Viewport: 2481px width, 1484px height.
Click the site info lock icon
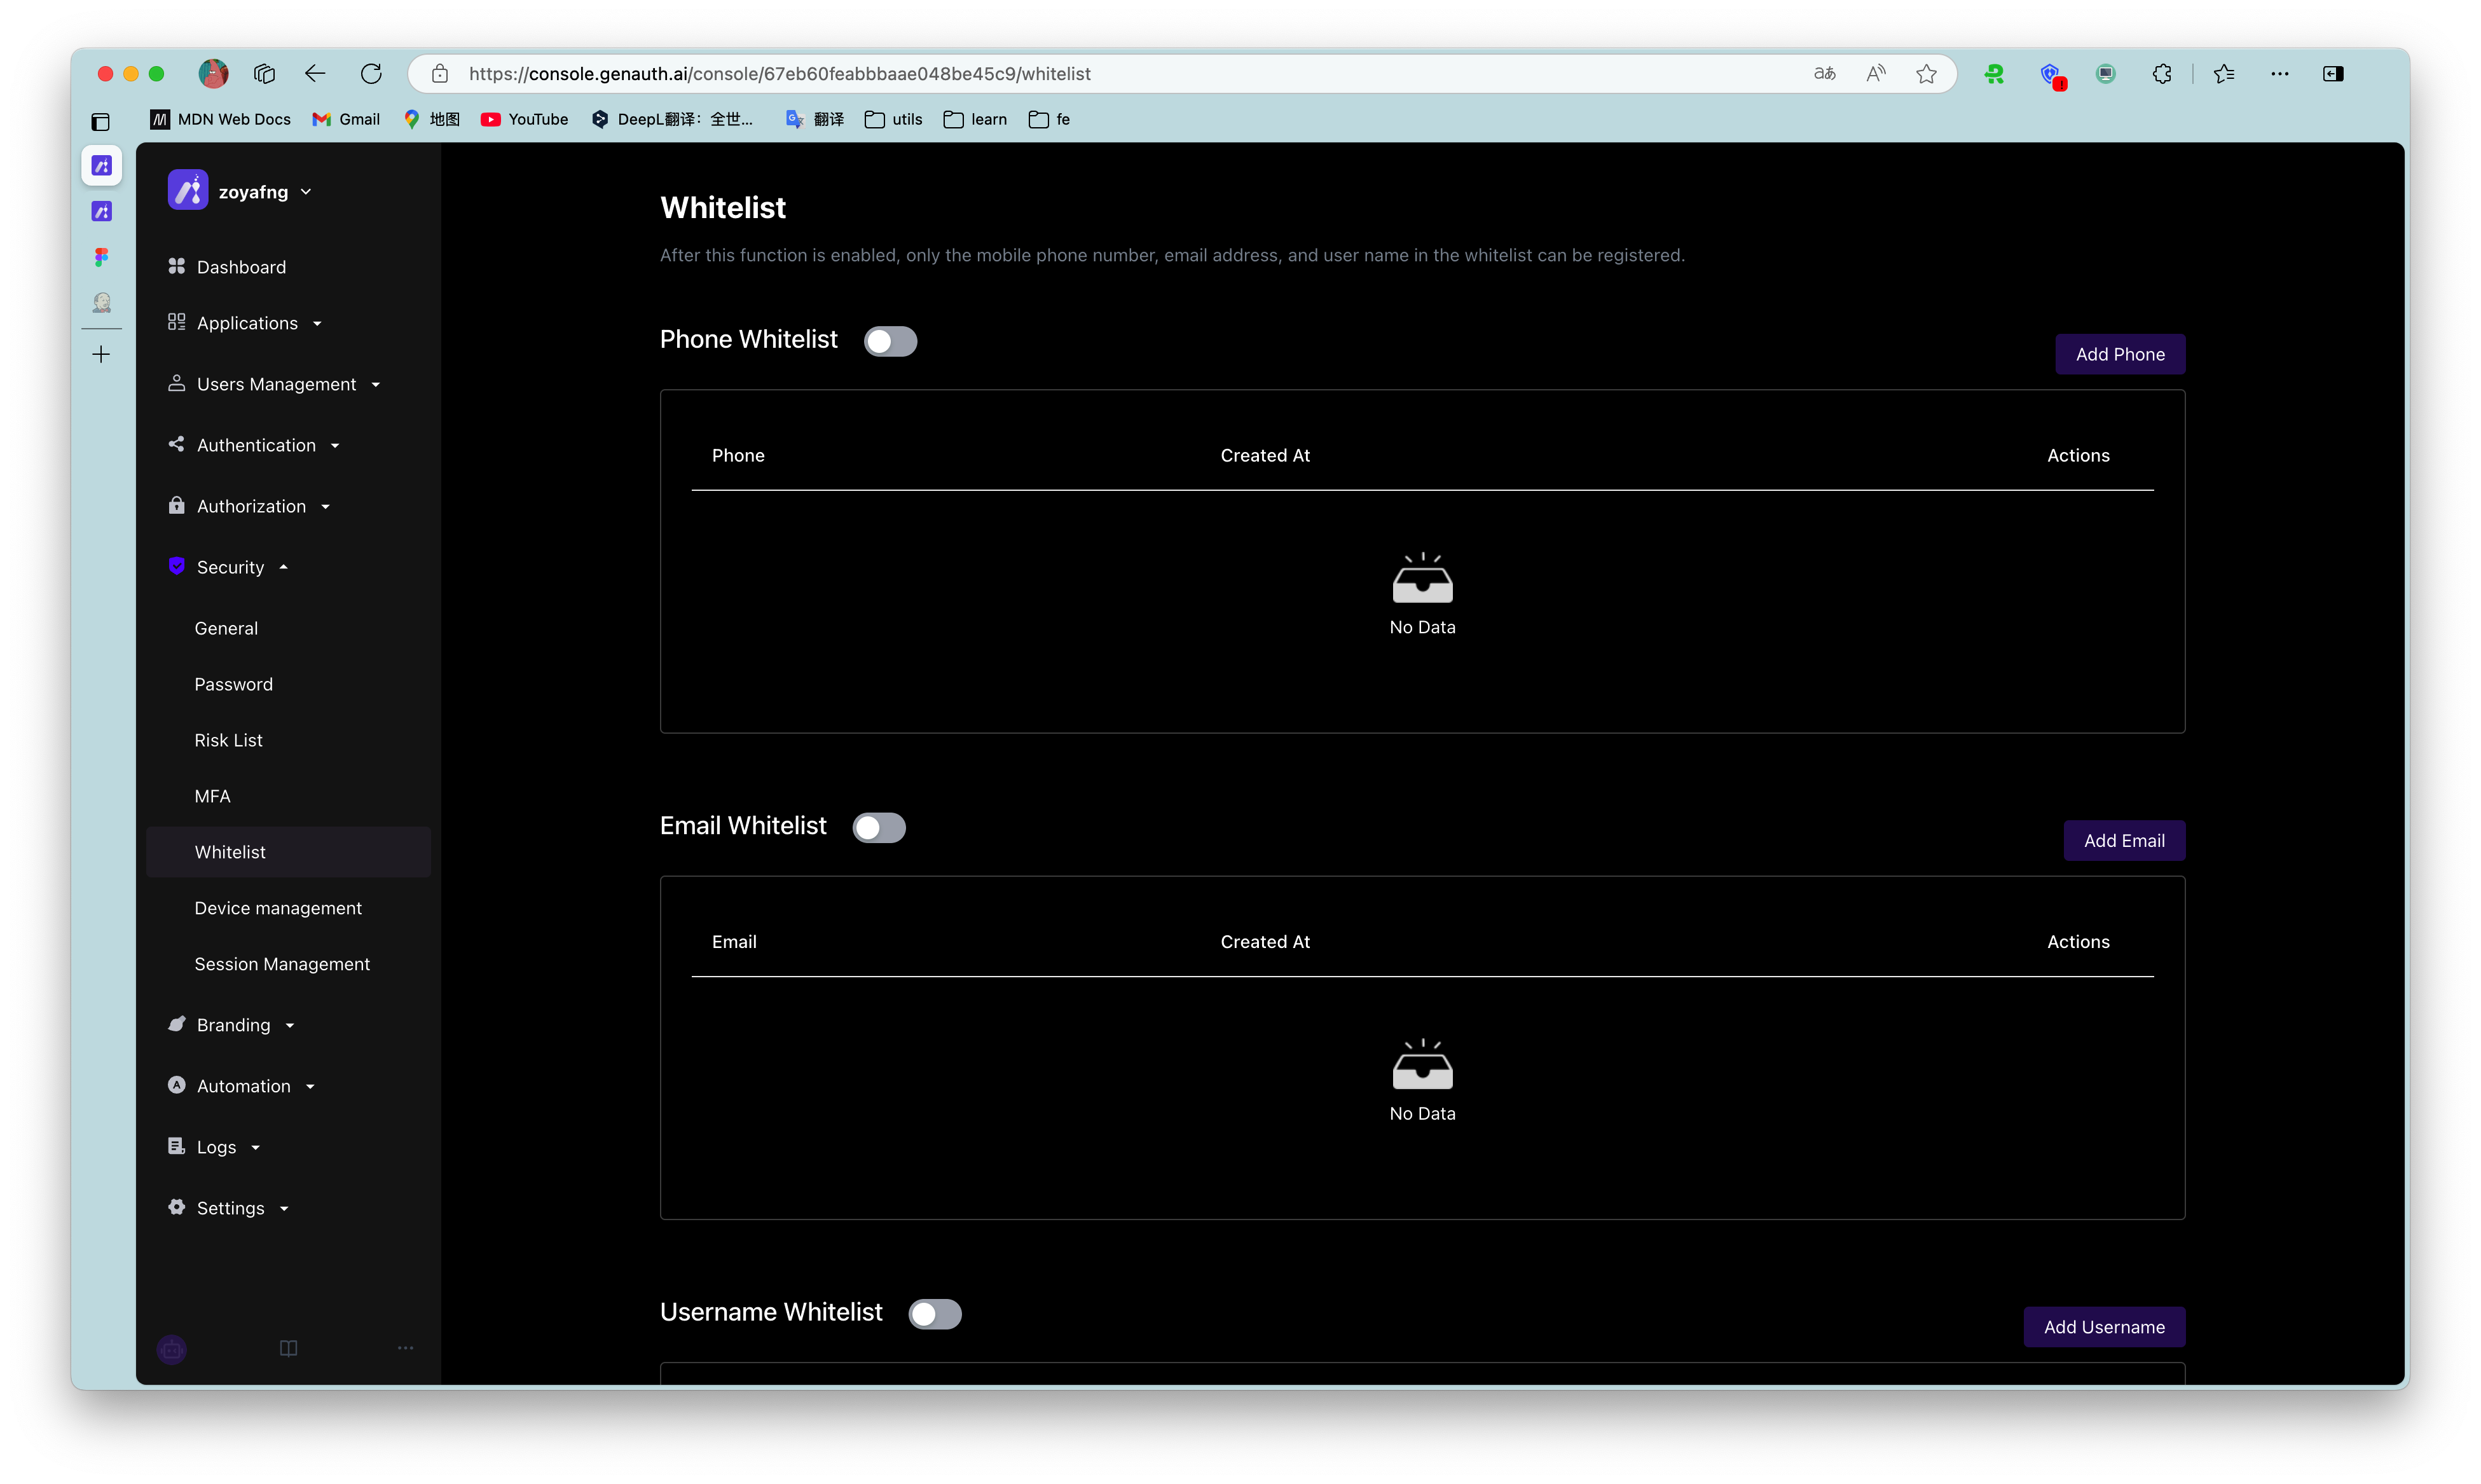(439, 73)
